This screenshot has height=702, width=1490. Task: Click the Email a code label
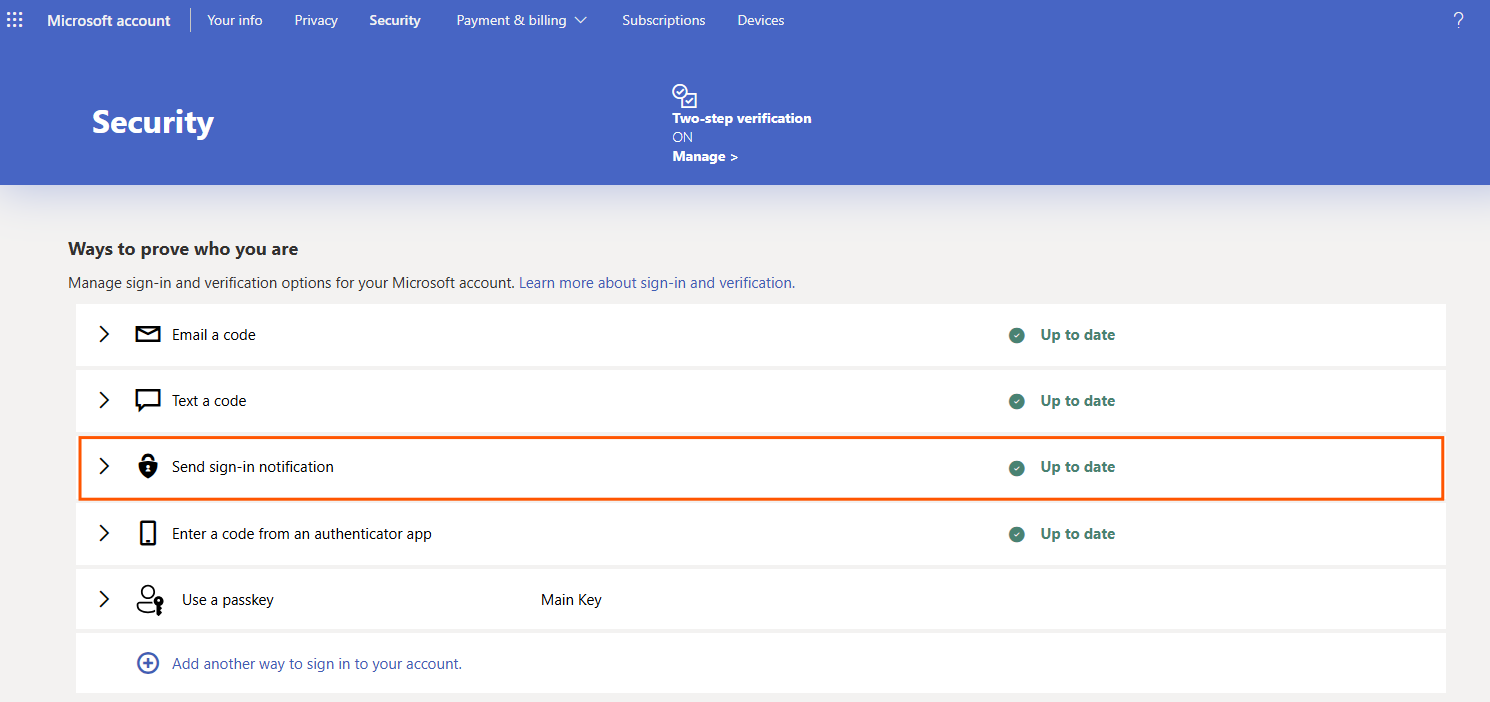click(x=214, y=335)
